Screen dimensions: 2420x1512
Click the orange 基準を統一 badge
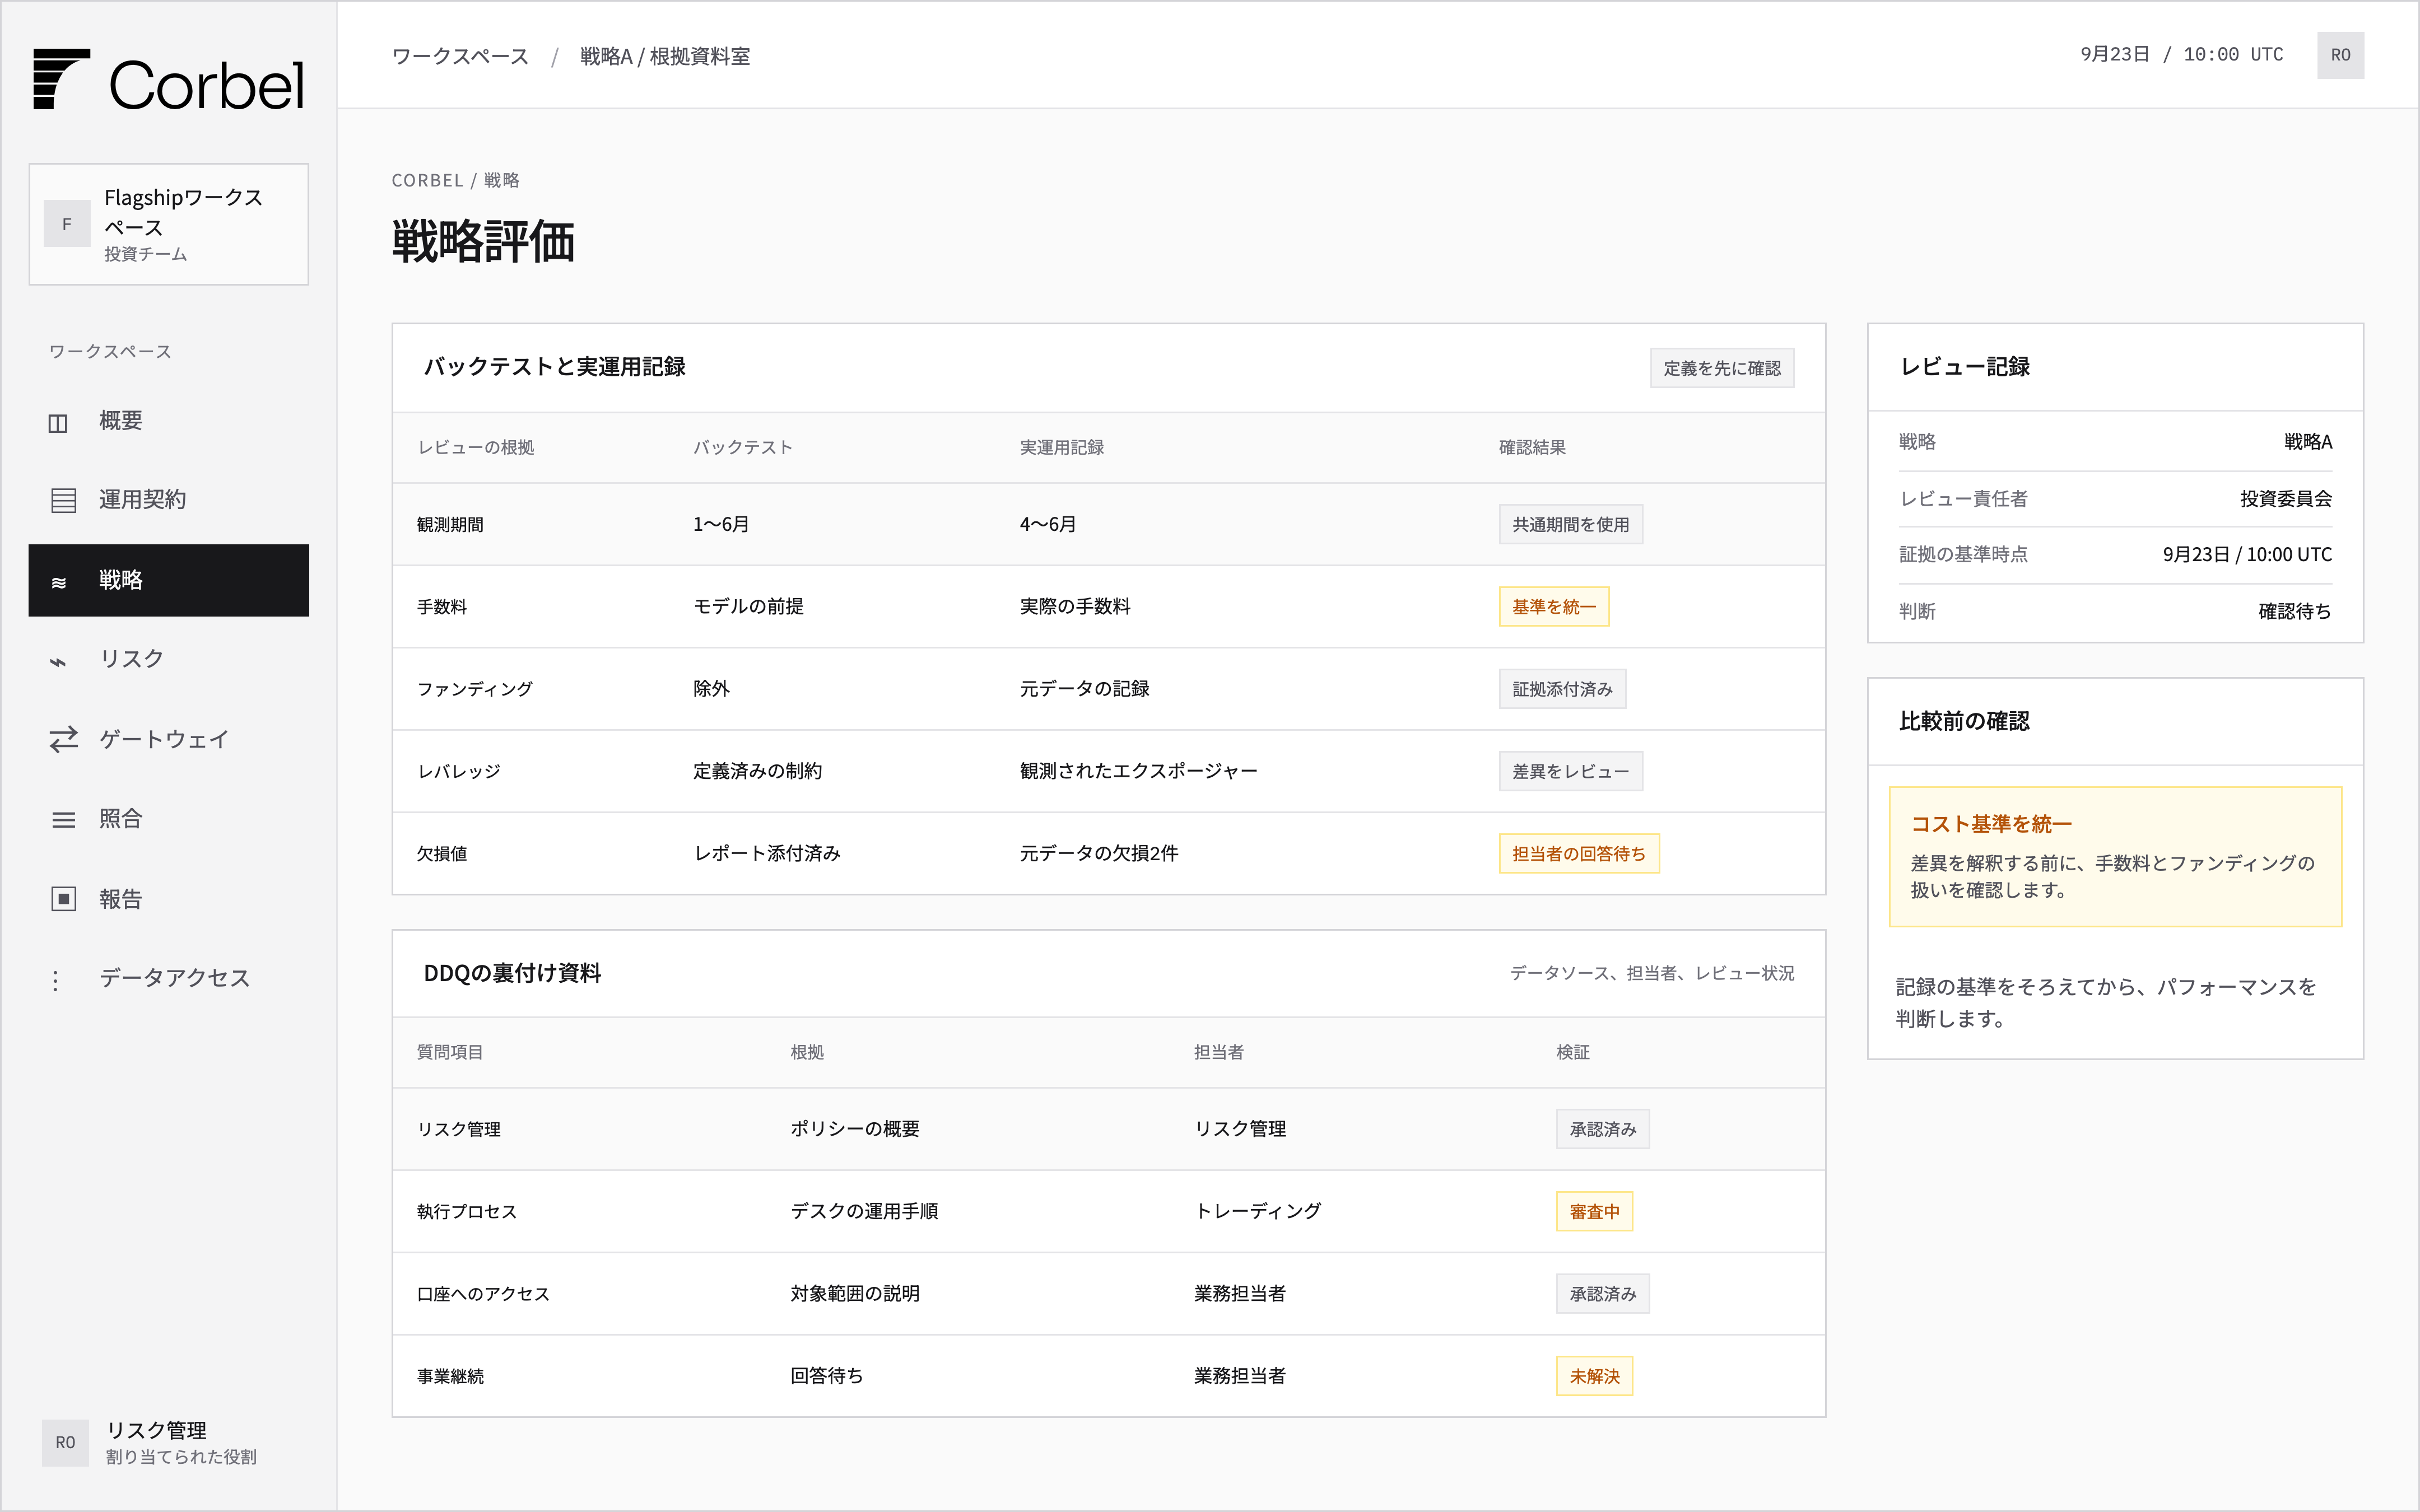pyautogui.click(x=1553, y=607)
